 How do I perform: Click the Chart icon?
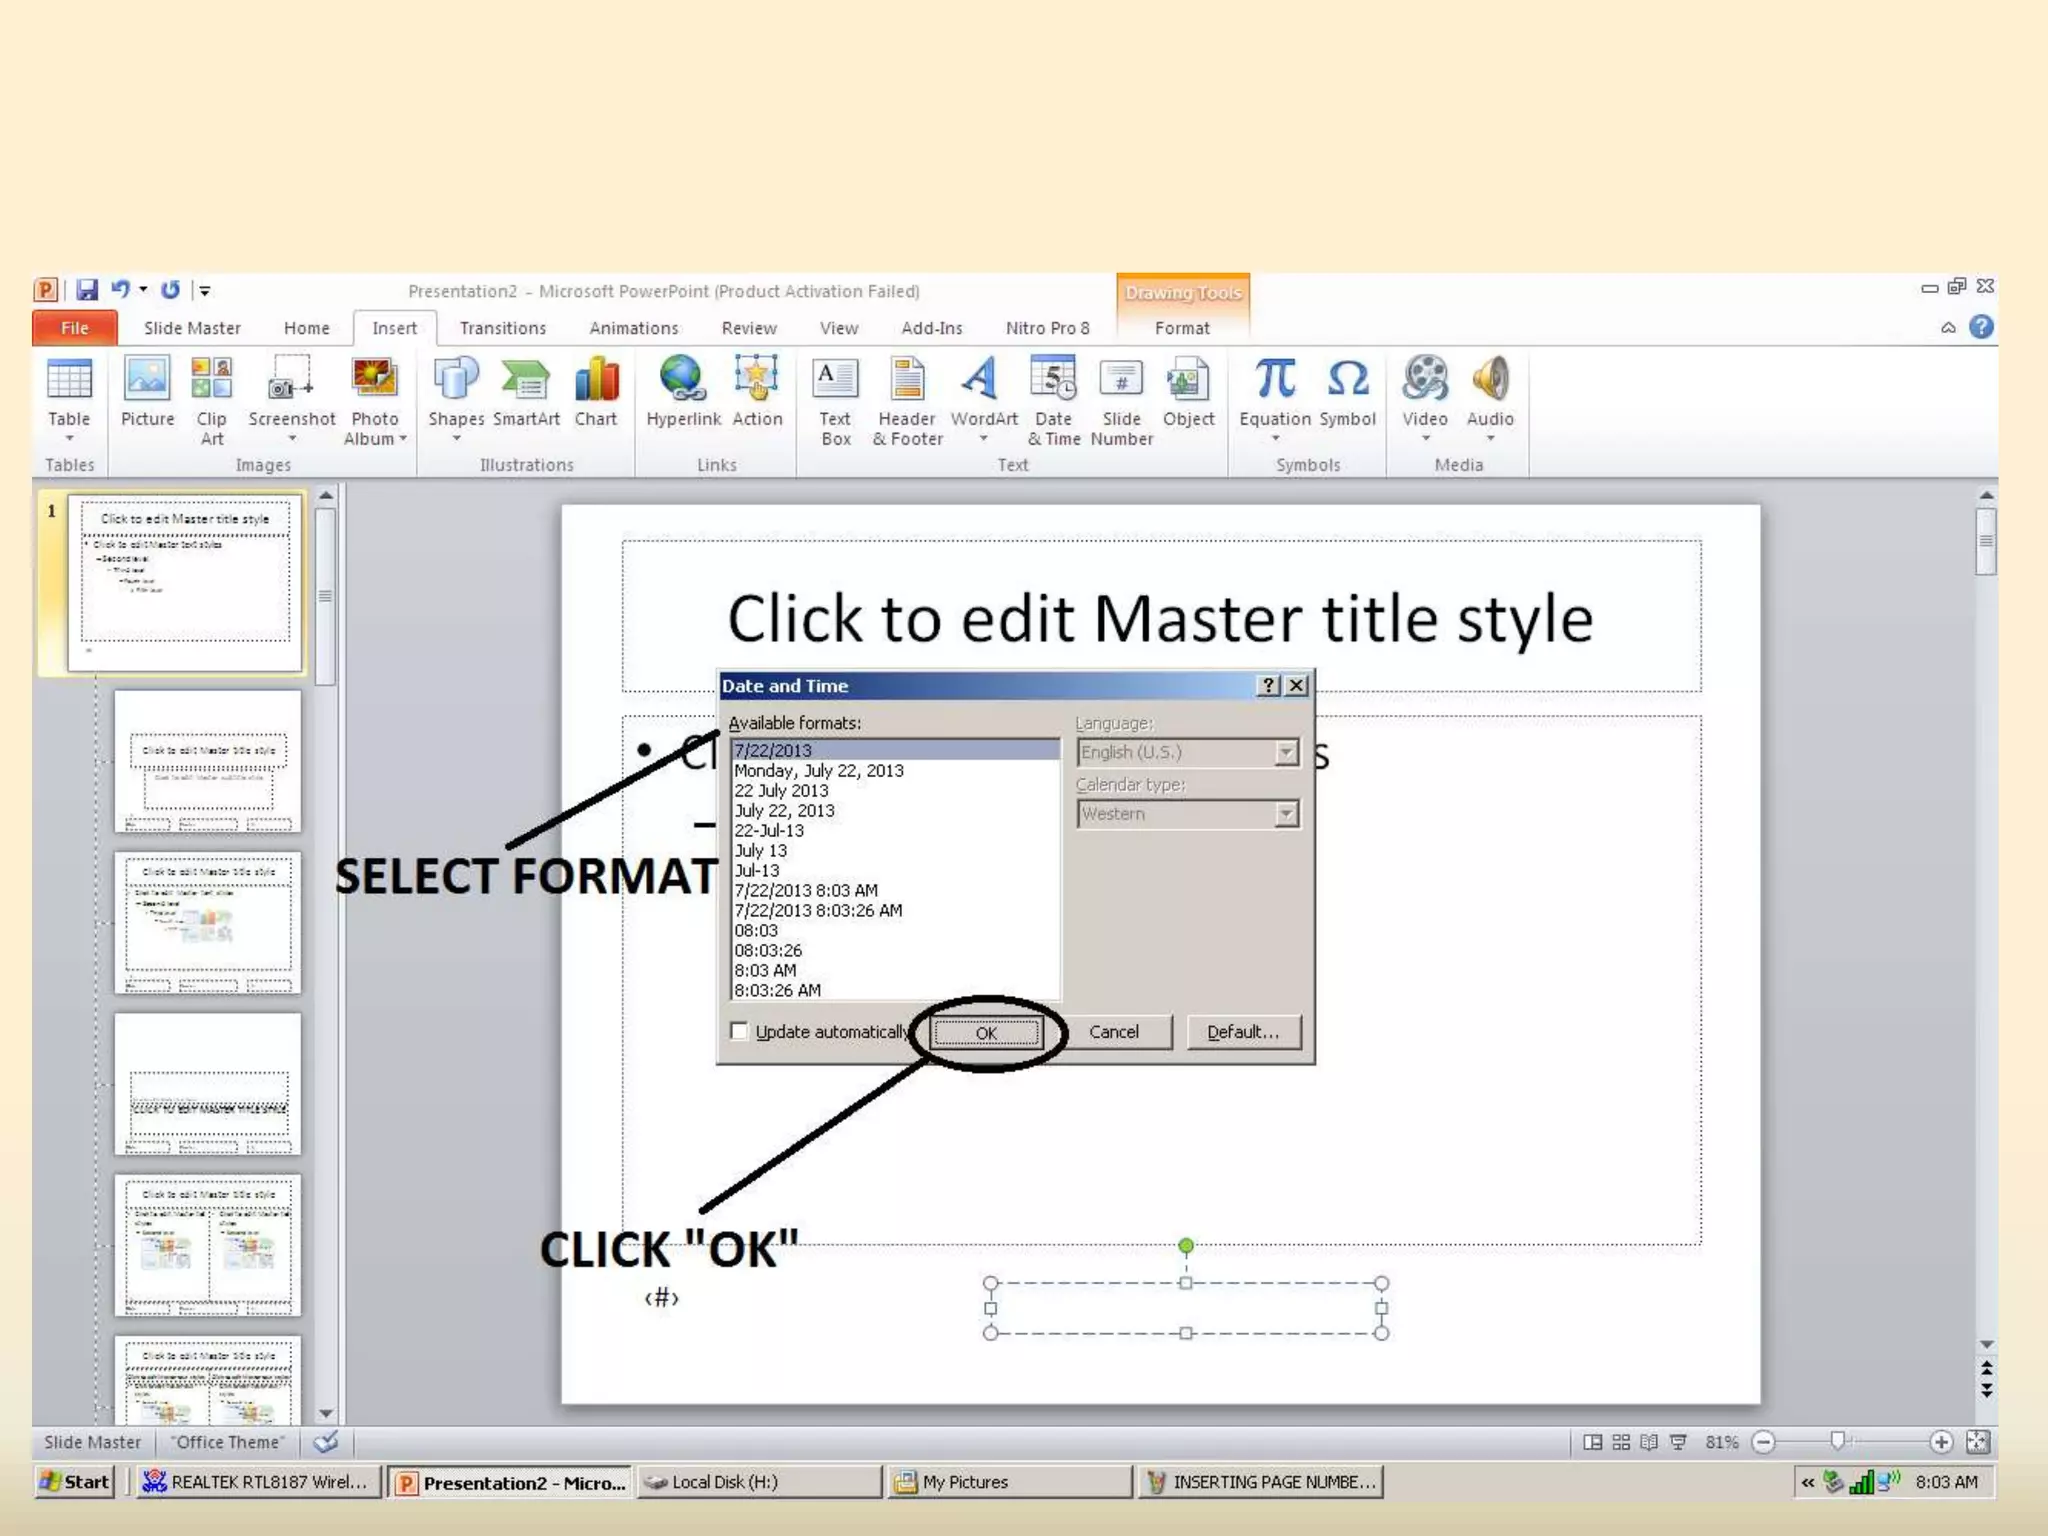point(595,380)
